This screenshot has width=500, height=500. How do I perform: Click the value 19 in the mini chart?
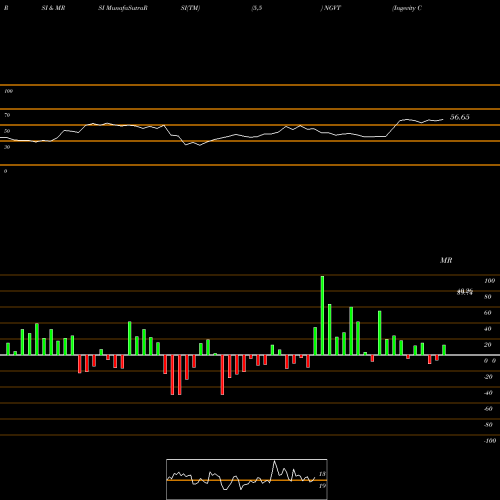(x=322, y=486)
